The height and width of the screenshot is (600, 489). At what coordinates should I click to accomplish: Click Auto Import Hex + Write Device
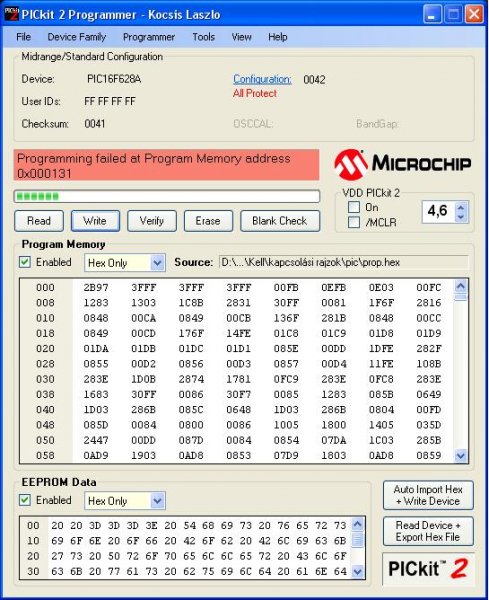(428, 495)
